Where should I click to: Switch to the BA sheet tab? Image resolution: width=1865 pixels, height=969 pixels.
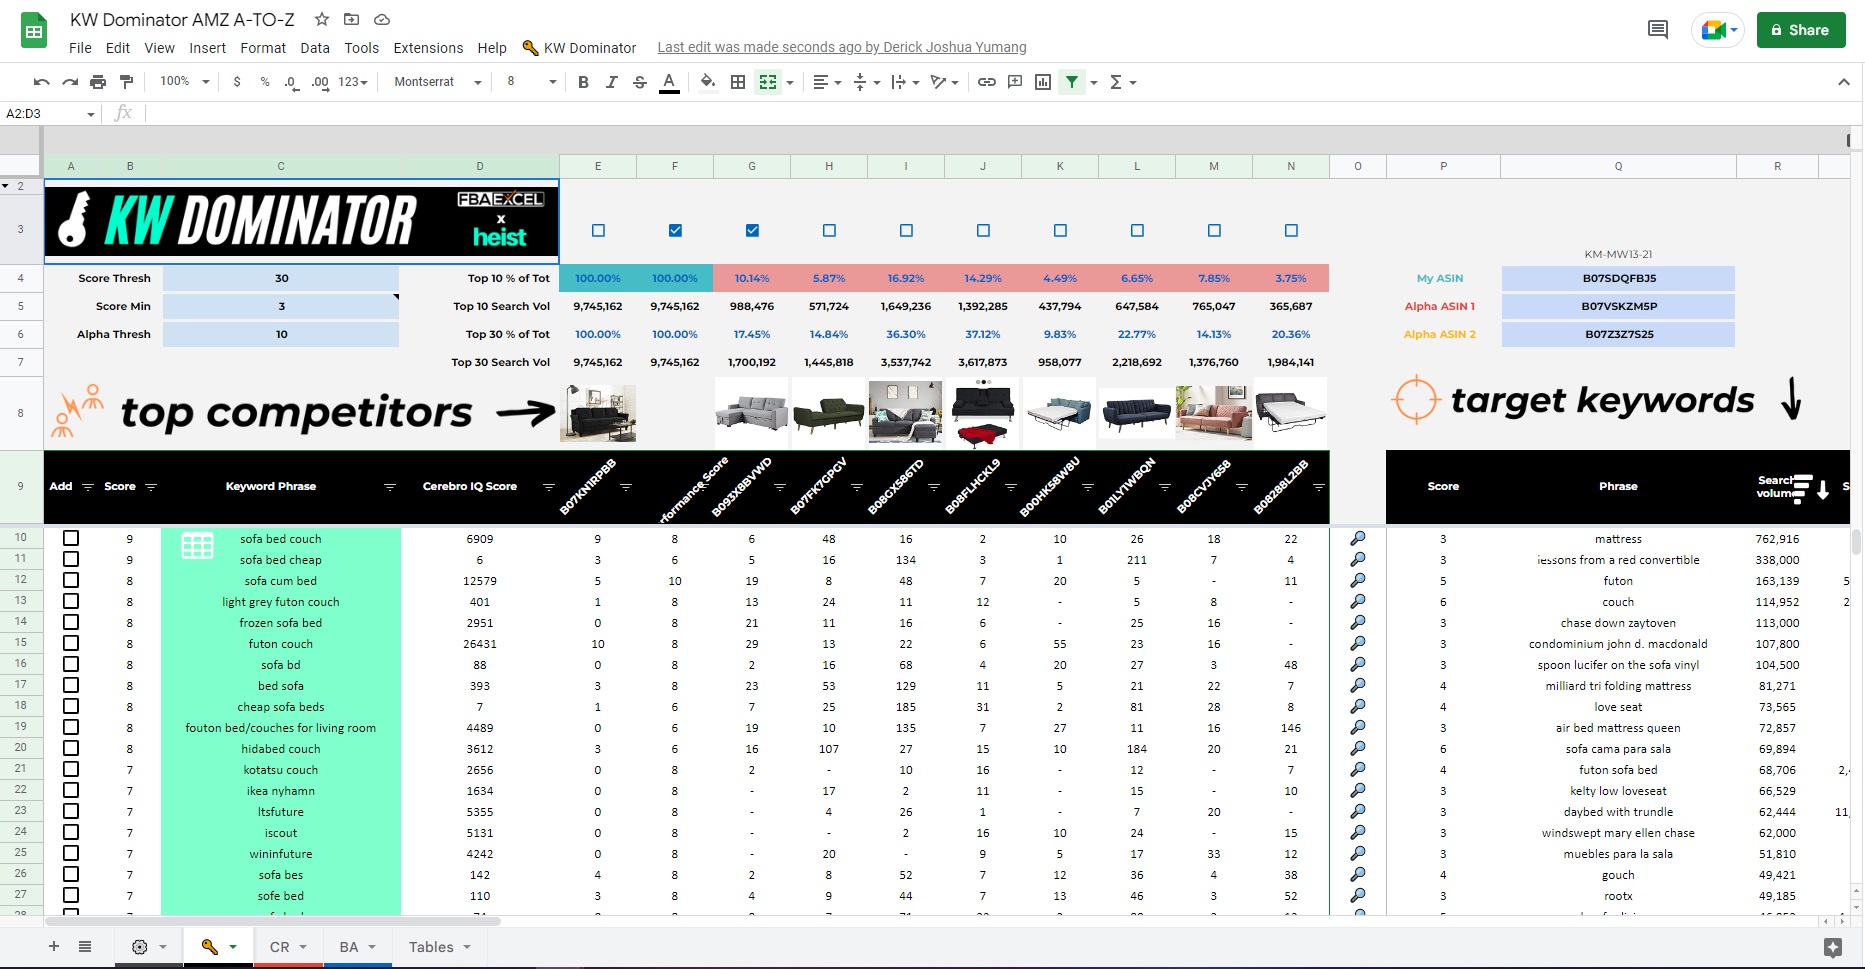click(358, 947)
